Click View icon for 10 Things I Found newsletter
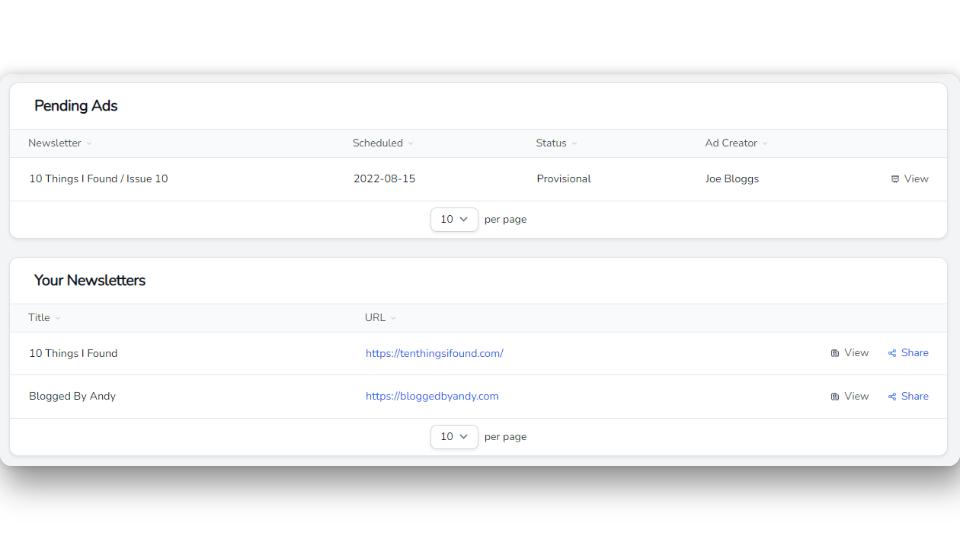 835,353
